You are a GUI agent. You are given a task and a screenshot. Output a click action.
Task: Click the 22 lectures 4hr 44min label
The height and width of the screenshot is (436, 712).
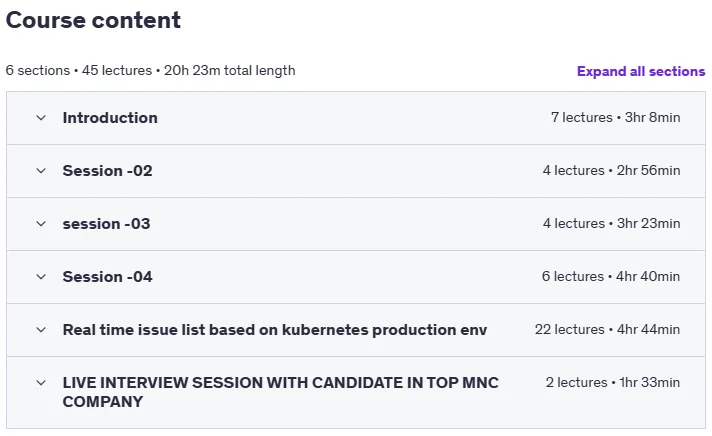[607, 330]
